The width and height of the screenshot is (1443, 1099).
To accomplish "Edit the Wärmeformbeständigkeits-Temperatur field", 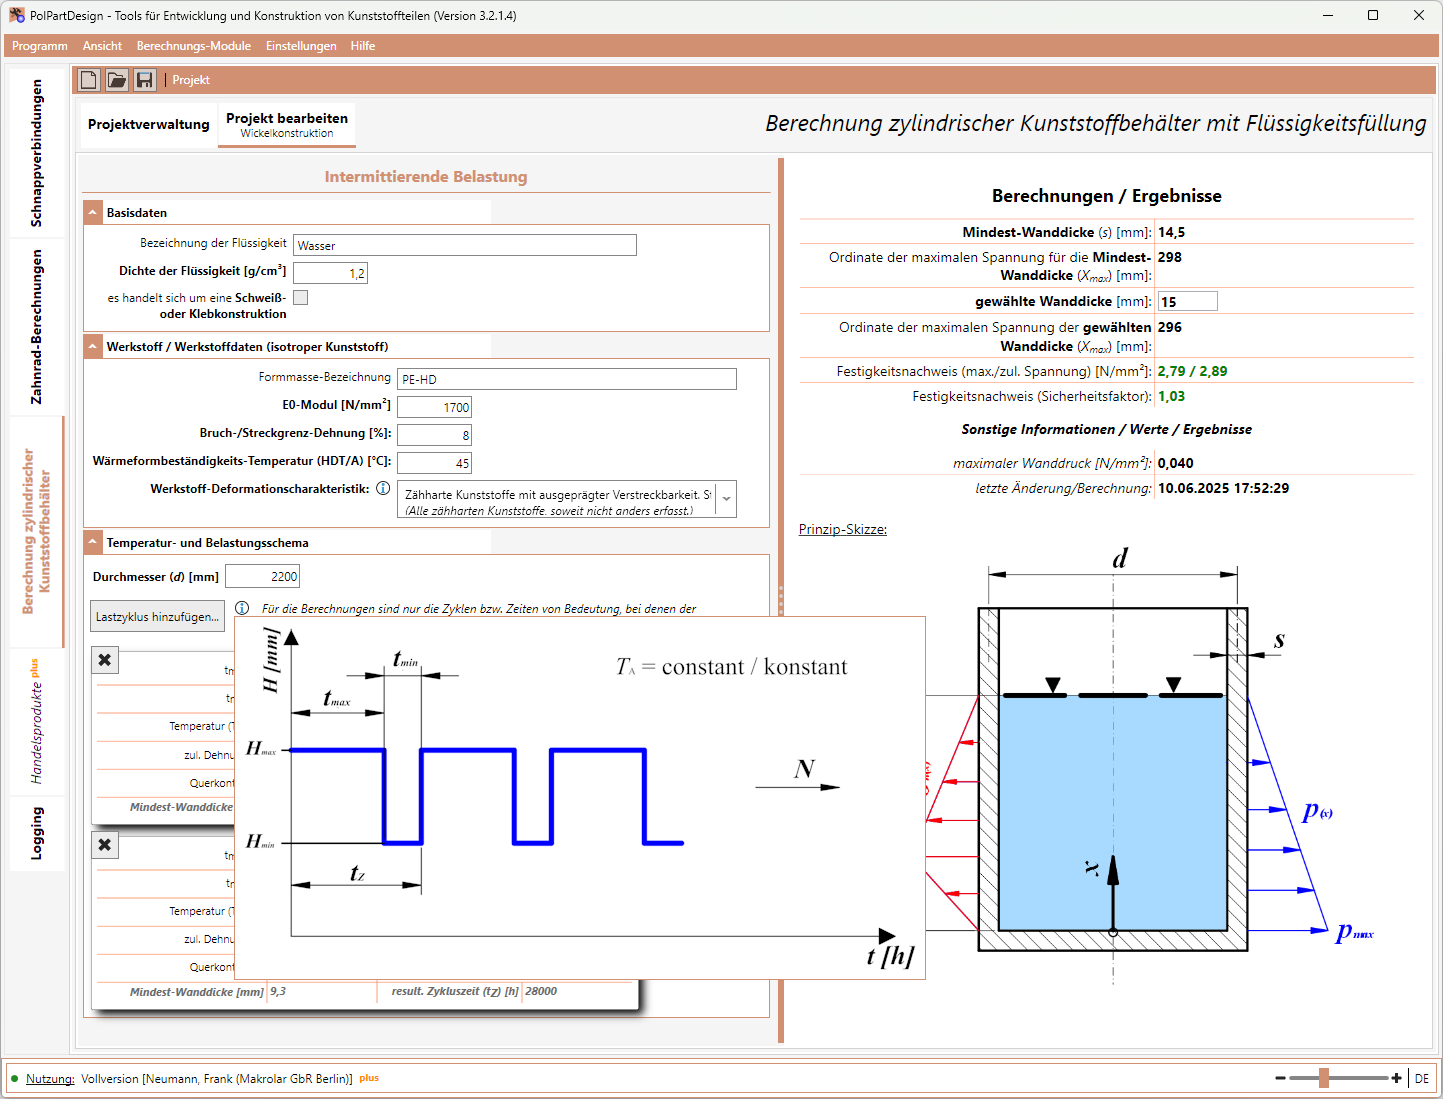I will click(434, 463).
